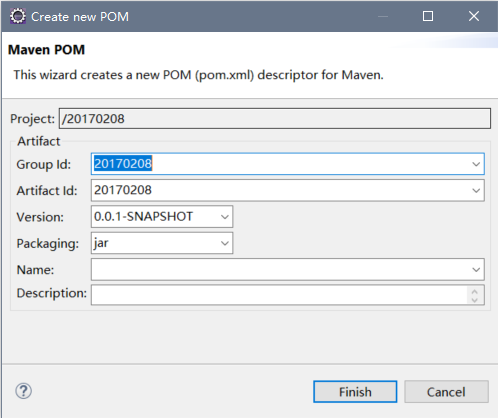498x418 pixels.
Task: Click the Cancel button
Action: (446, 392)
